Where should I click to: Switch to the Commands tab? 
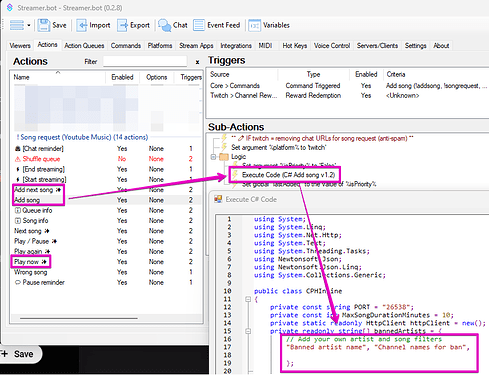click(x=126, y=46)
